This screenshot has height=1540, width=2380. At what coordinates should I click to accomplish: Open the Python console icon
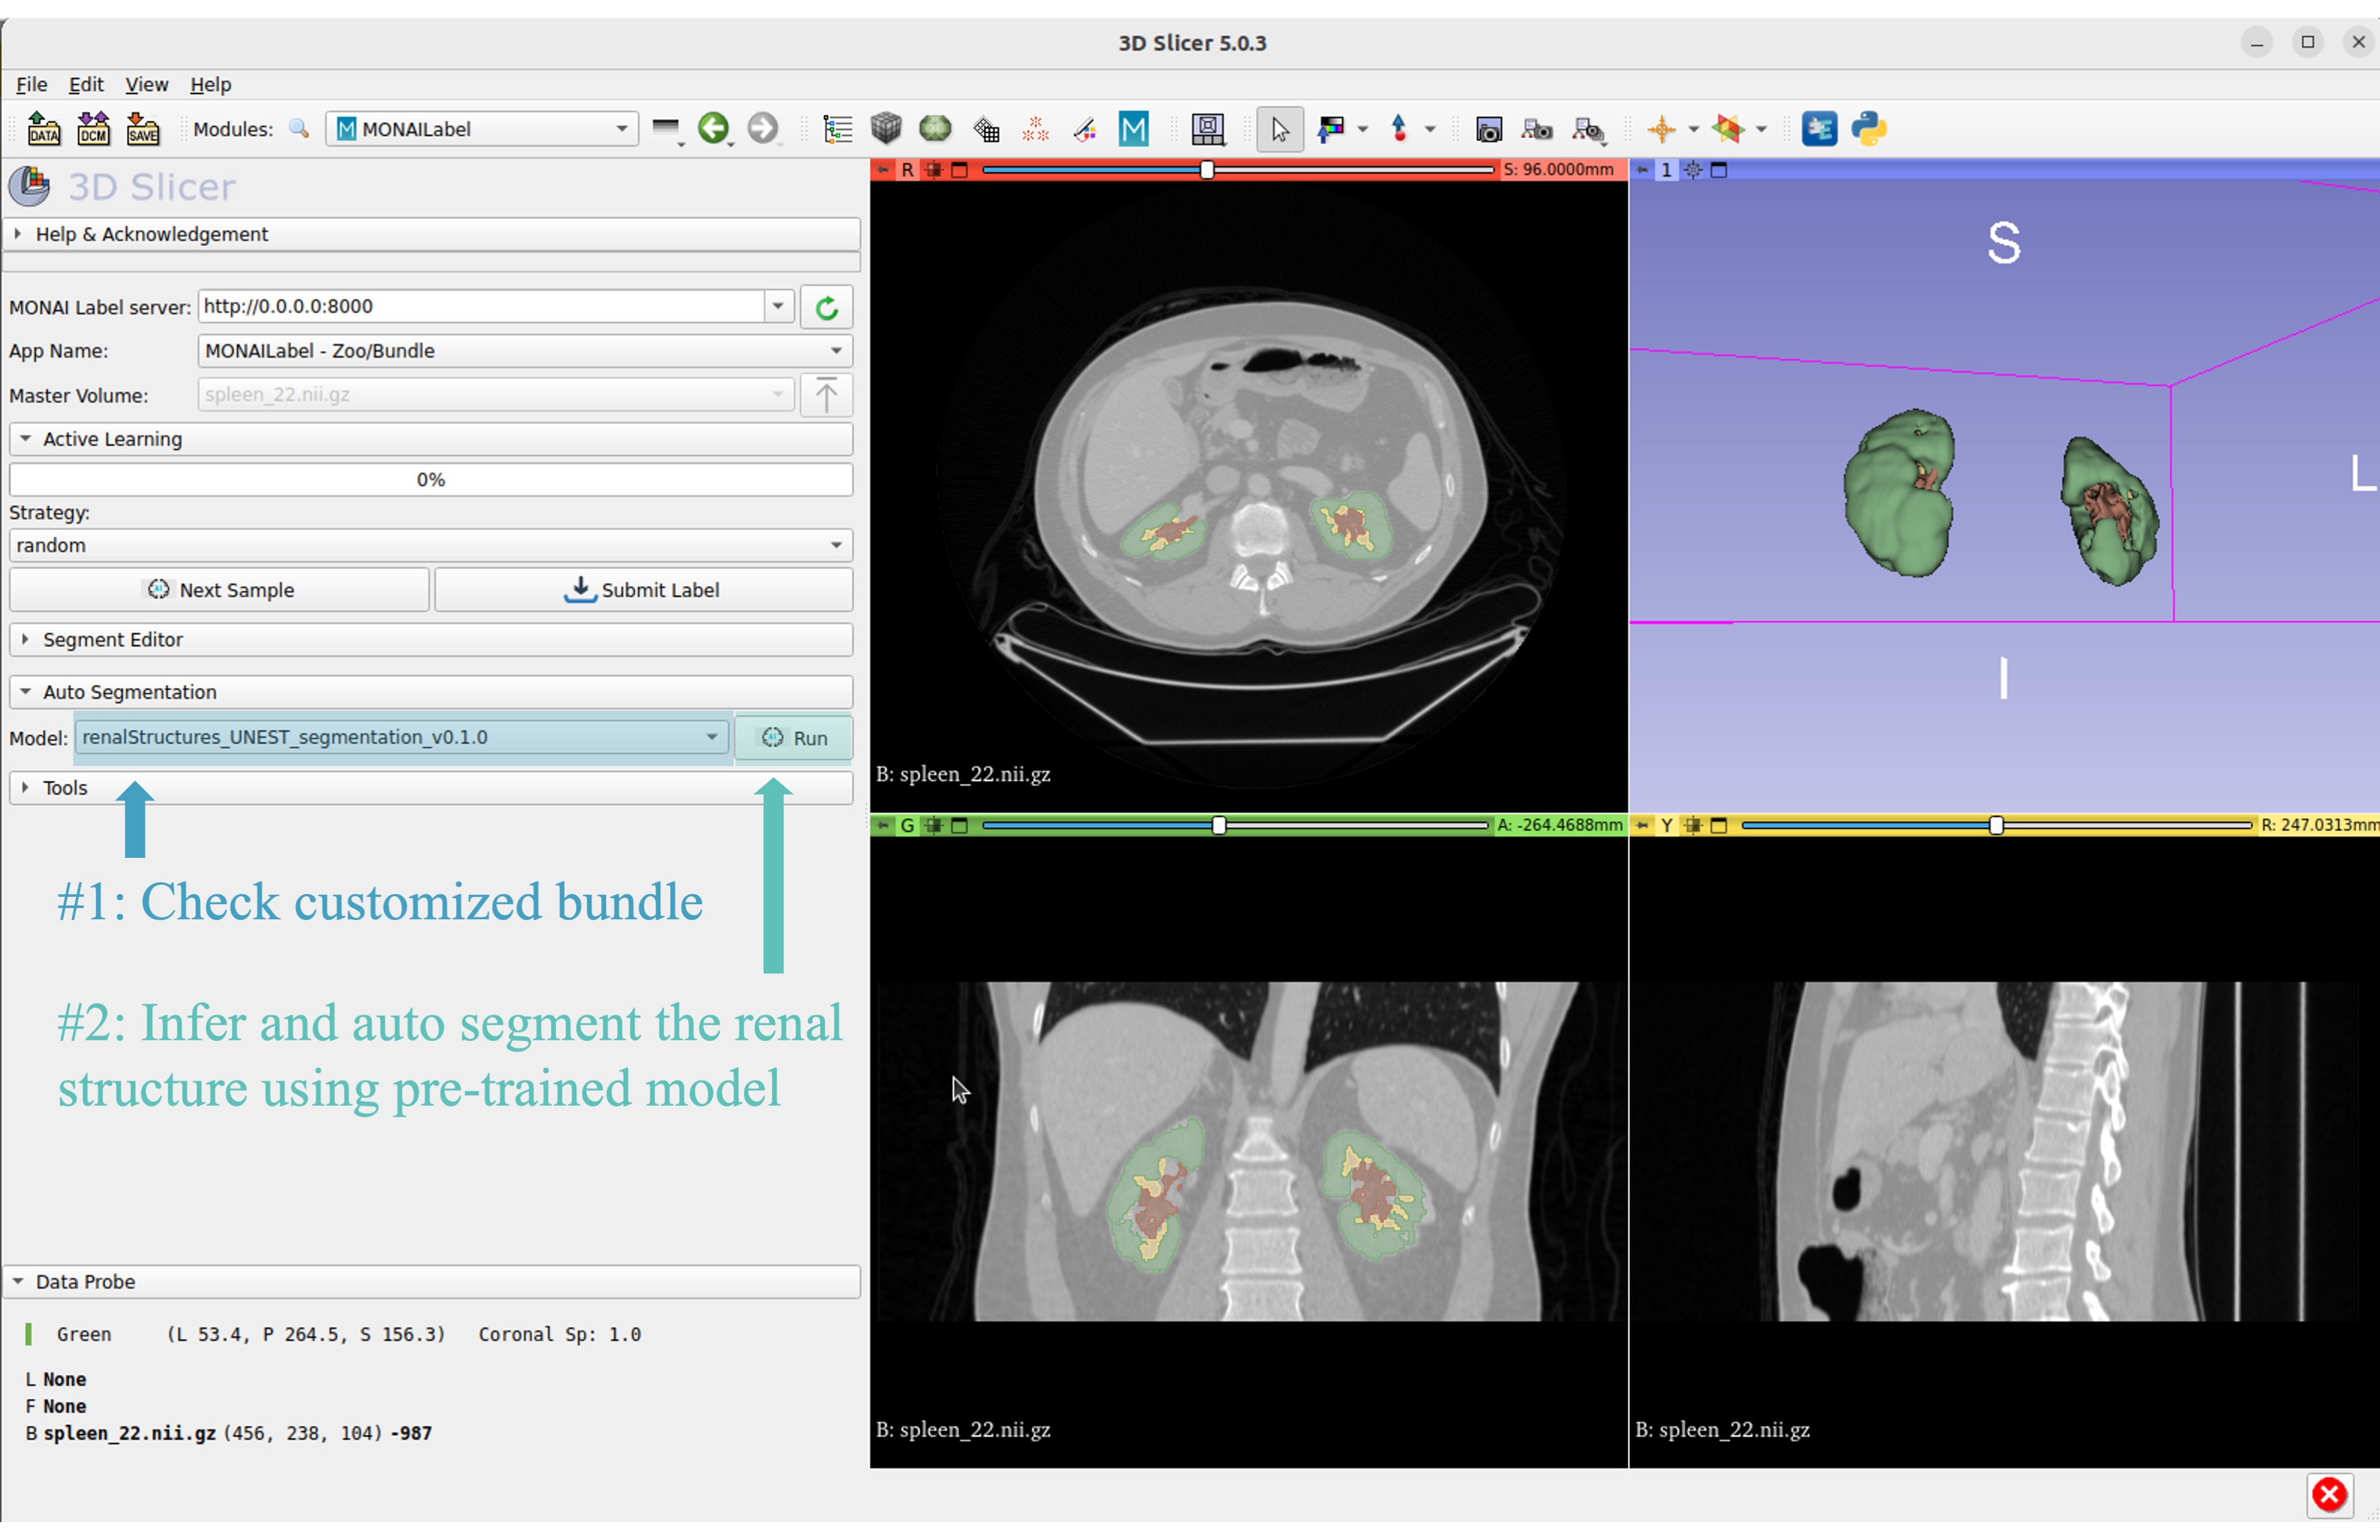click(x=1869, y=129)
